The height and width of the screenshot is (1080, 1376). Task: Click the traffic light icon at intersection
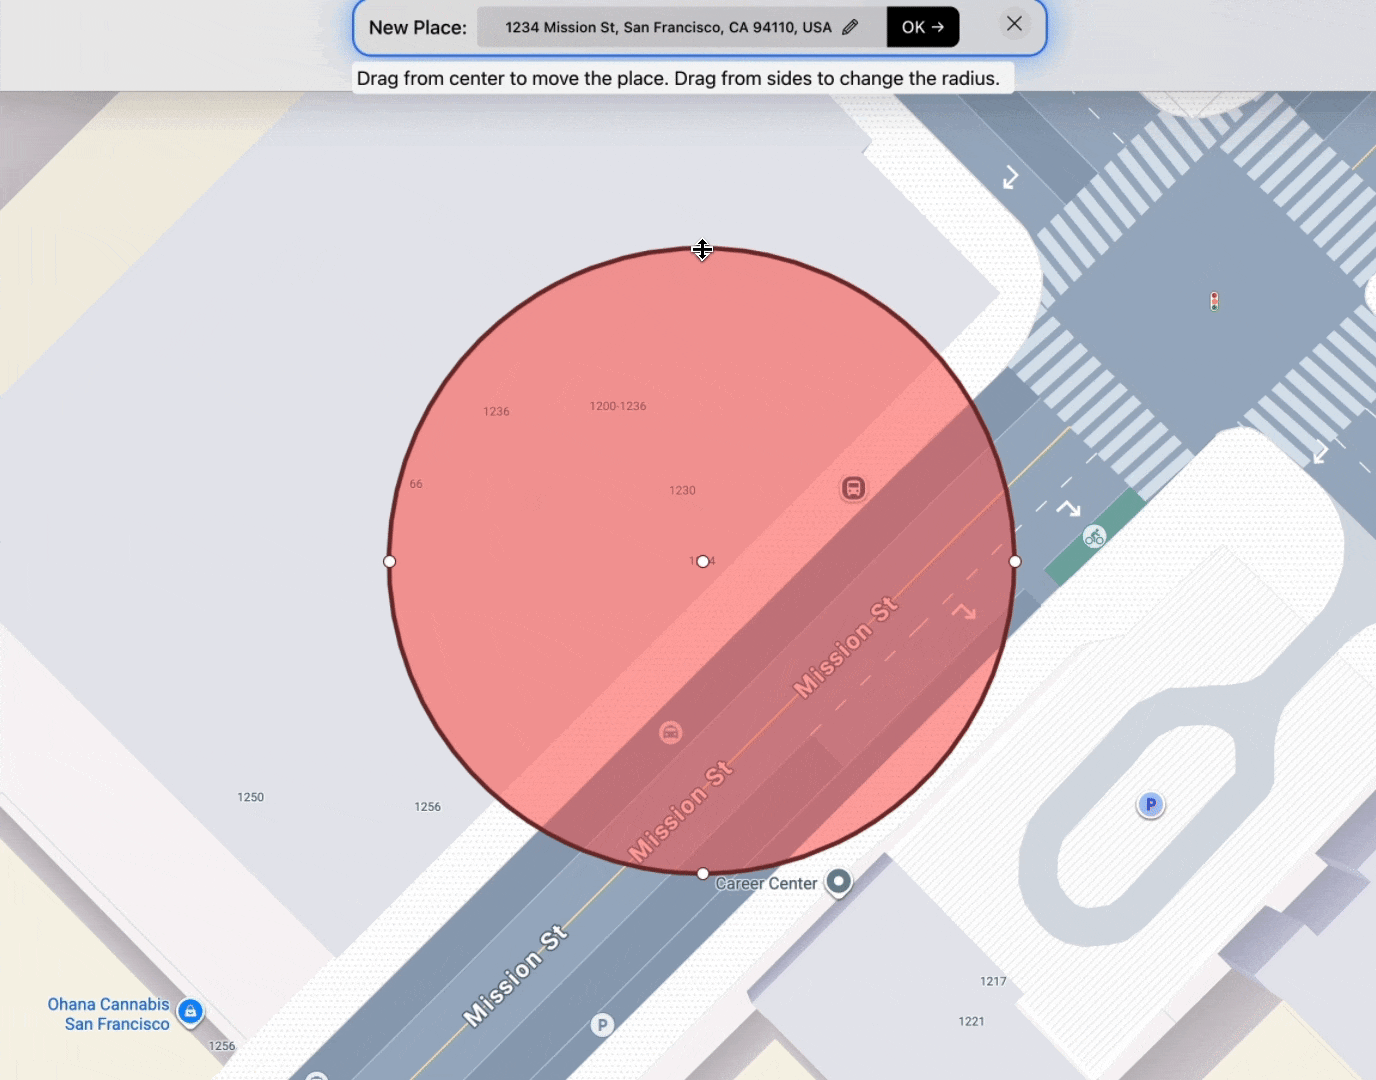[x=1214, y=301]
